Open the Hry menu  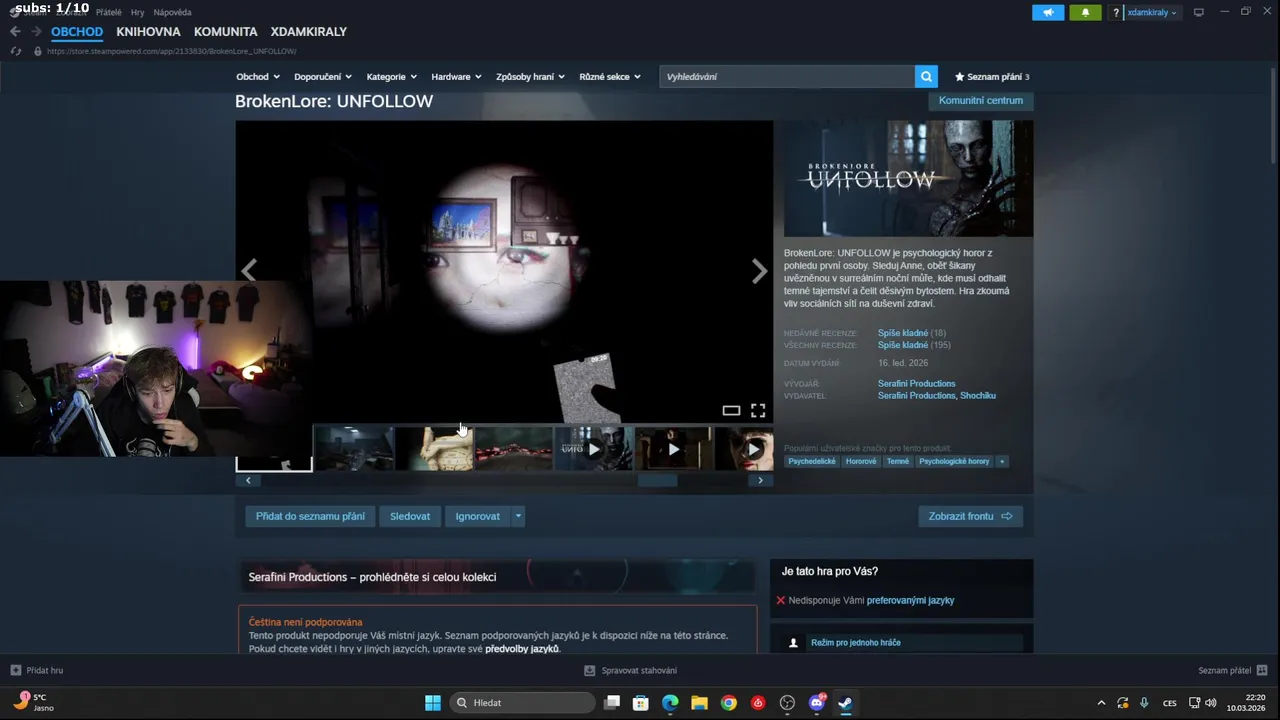point(137,12)
